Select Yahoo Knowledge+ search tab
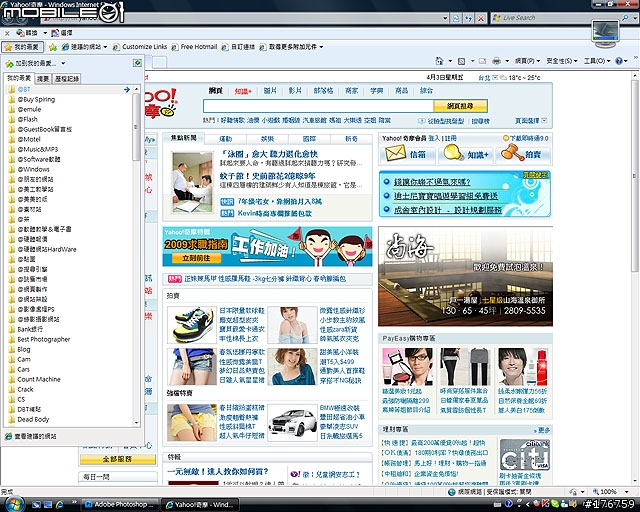Image resolution: width=640 pixels, height=512 pixels. [243, 91]
